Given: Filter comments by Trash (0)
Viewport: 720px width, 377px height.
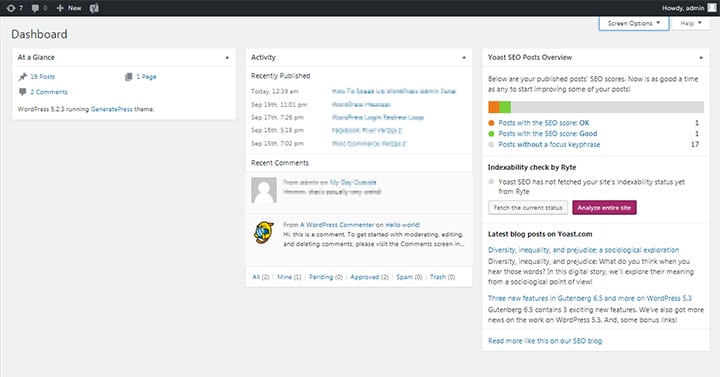Looking at the screenshot, I should point(442,277).
